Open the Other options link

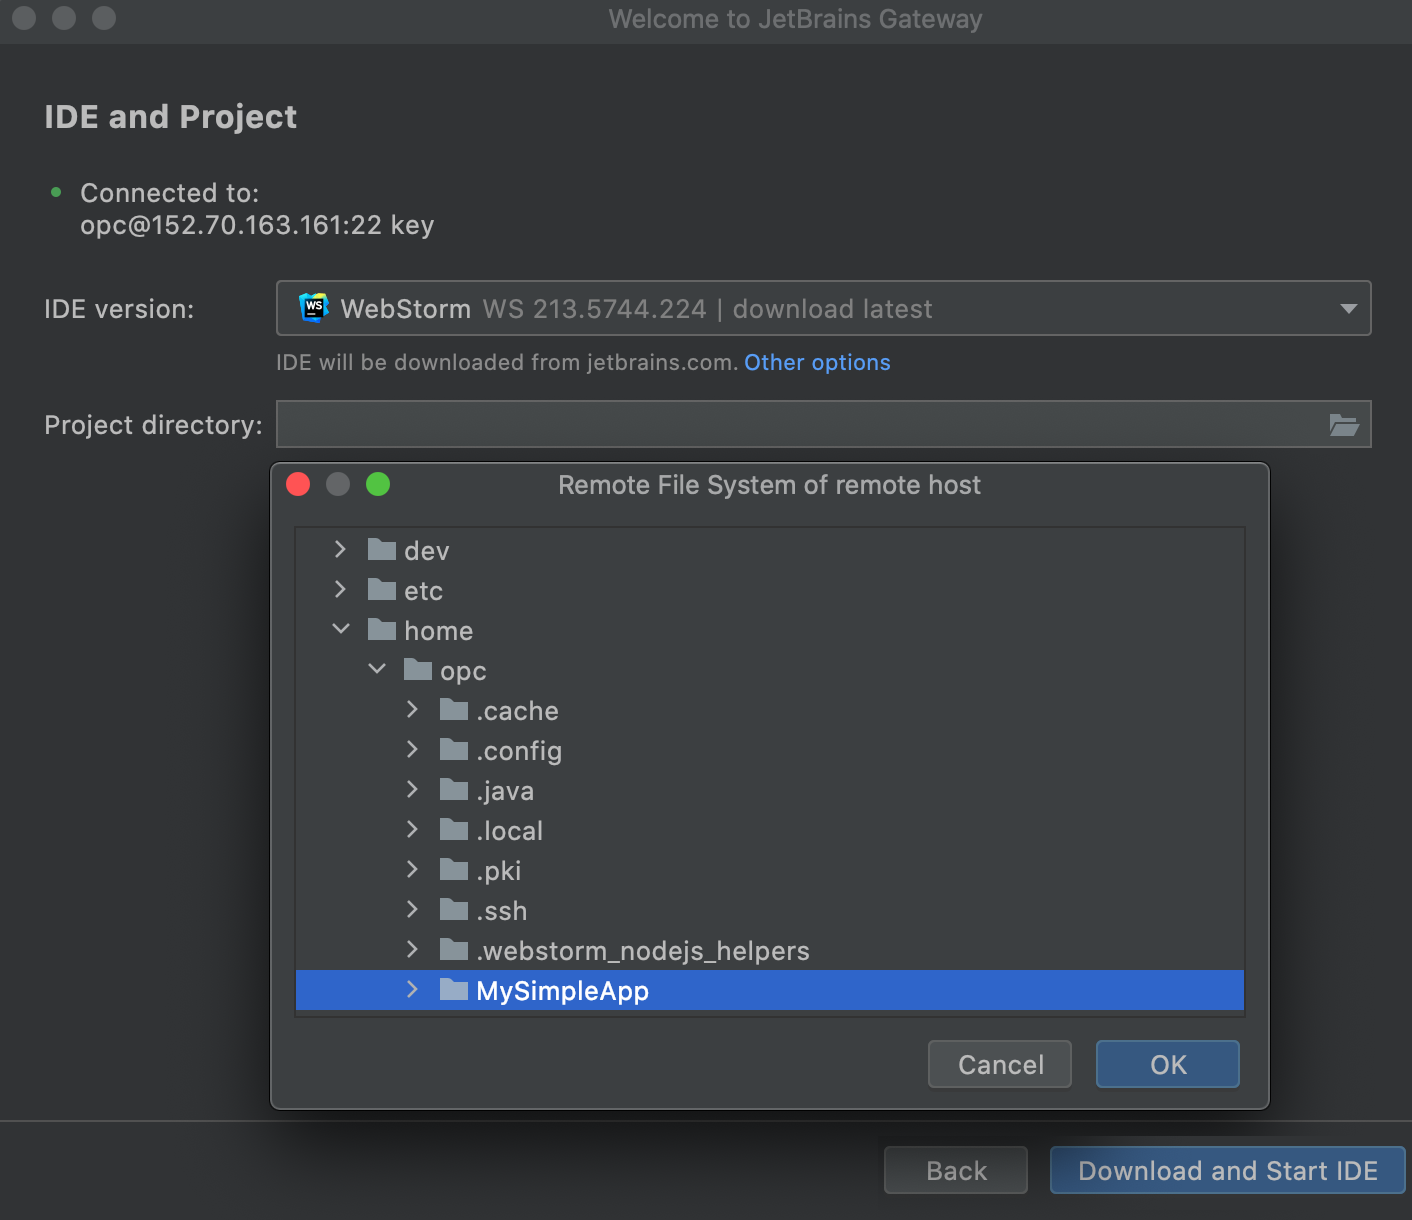click(817, 362)
